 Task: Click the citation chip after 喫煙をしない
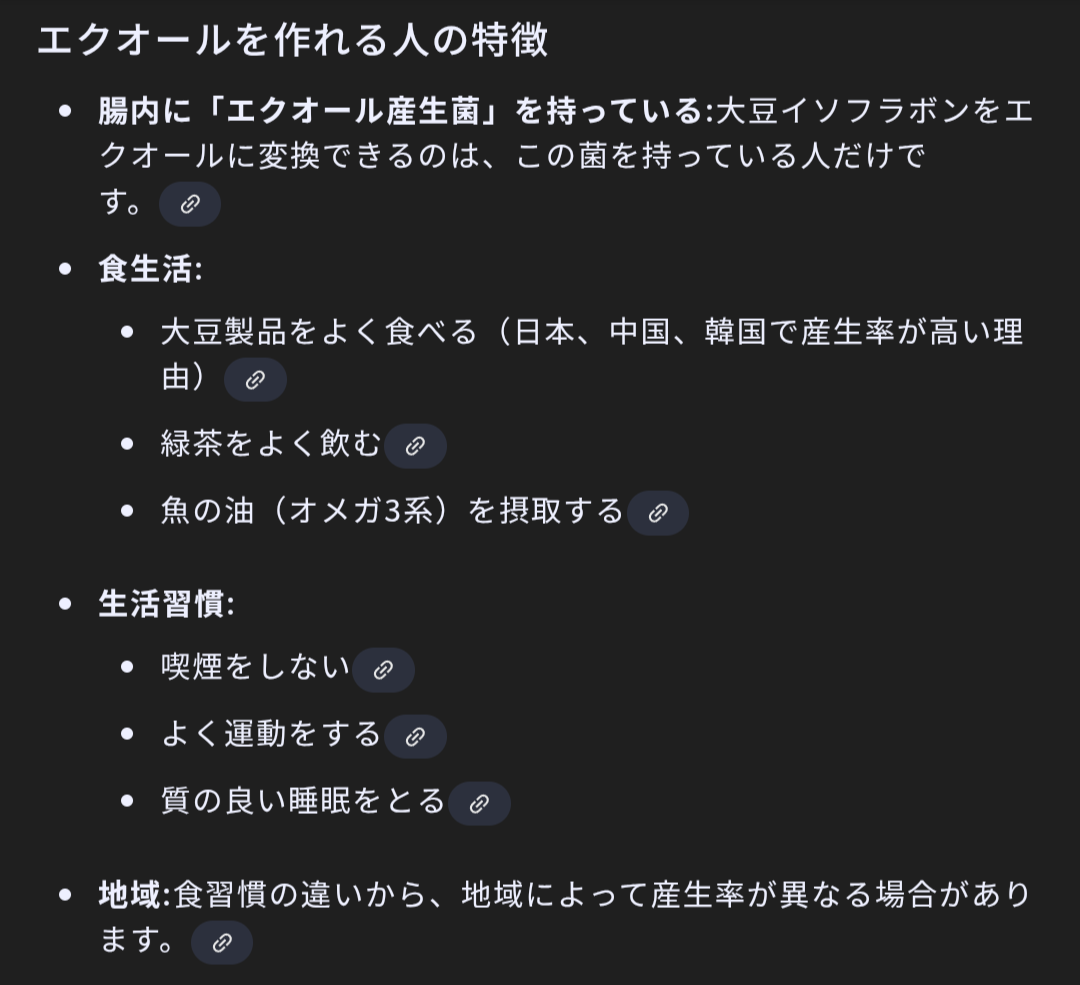pyautogui.click(x=383, y=670)
